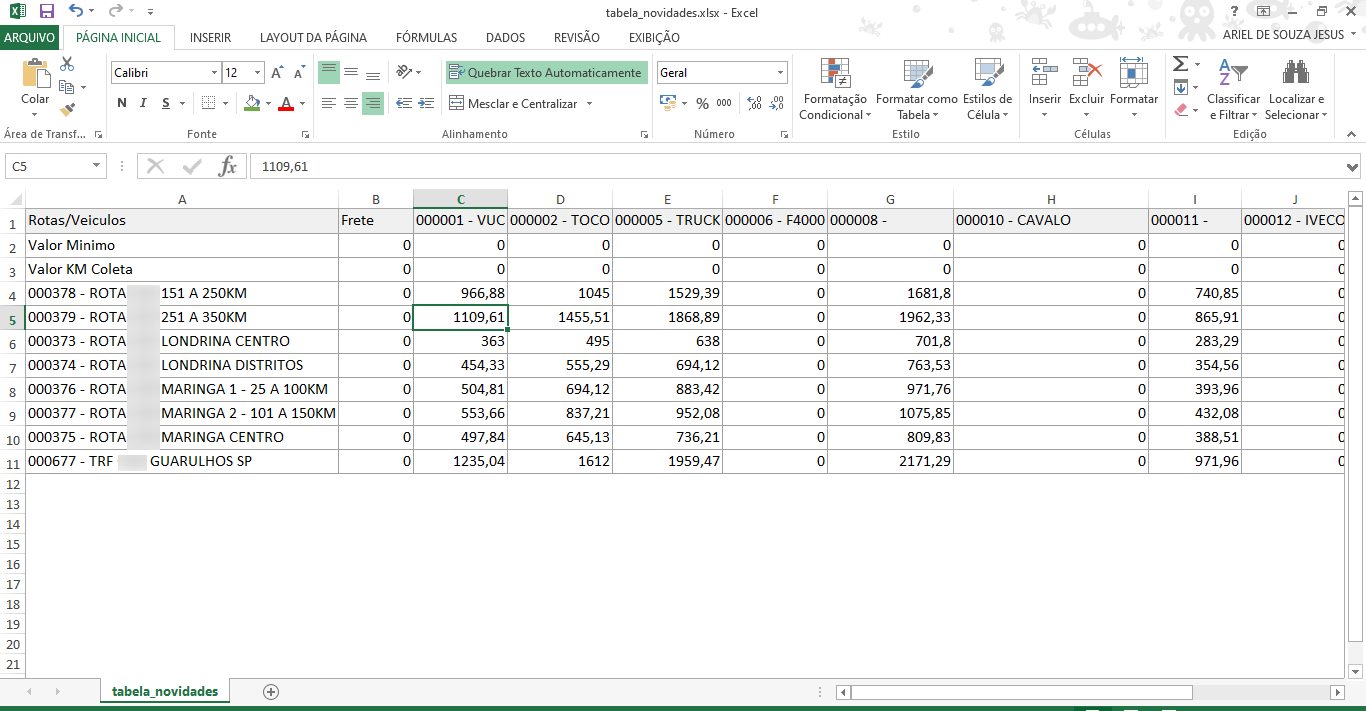The width and height of the screenshot is (1366, 711).
Task: Open the ARQUIVO menu
Action: 29,38
